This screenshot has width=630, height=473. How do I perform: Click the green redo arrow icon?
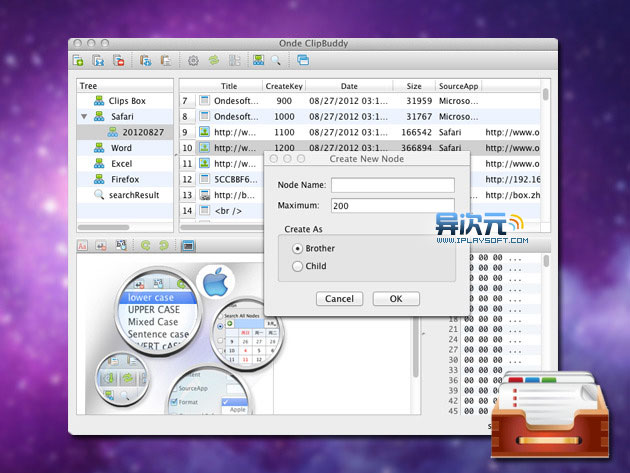coord(164,246)
